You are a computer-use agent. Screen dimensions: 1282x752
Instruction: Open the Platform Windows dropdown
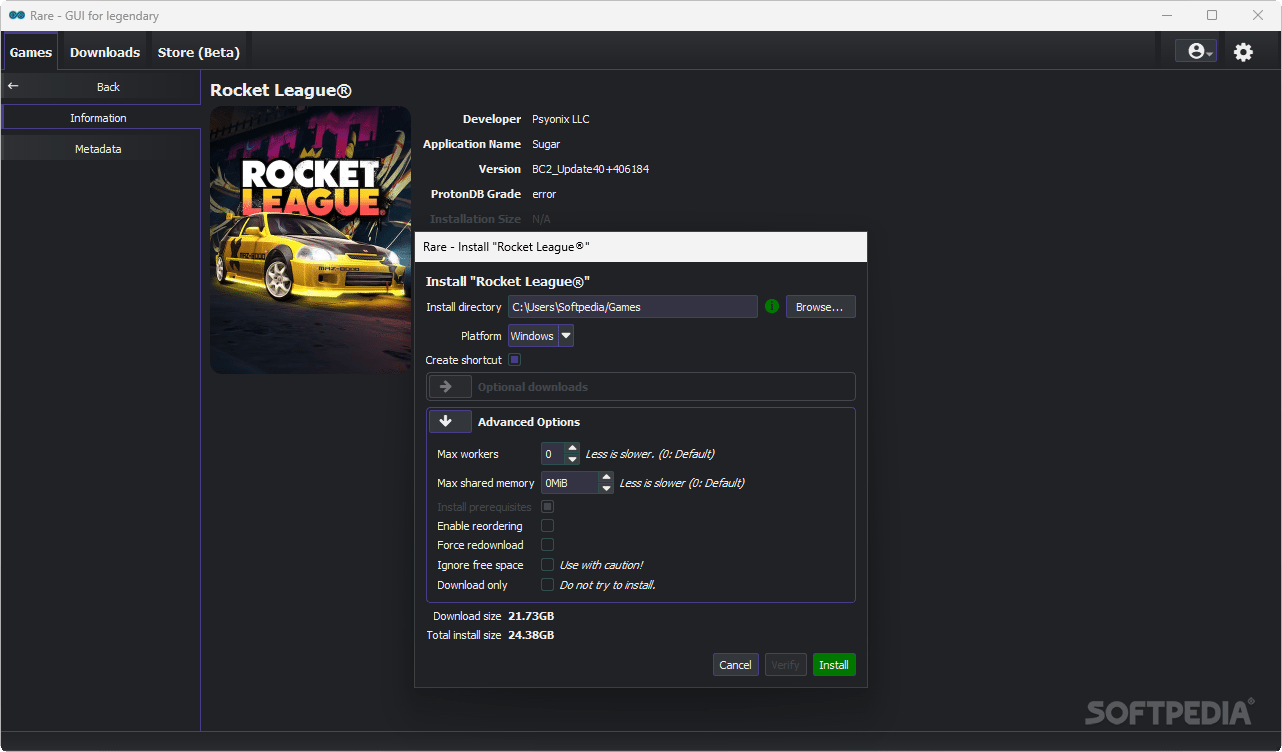click(541, 336)
